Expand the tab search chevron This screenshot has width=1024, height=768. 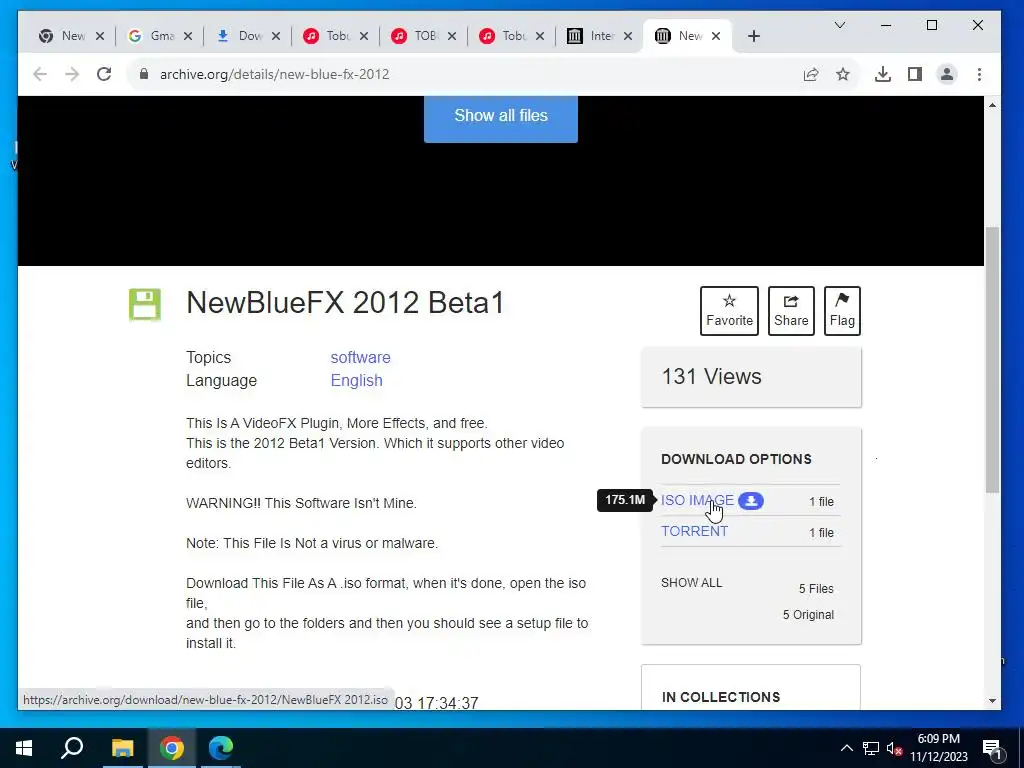(840, 25)
